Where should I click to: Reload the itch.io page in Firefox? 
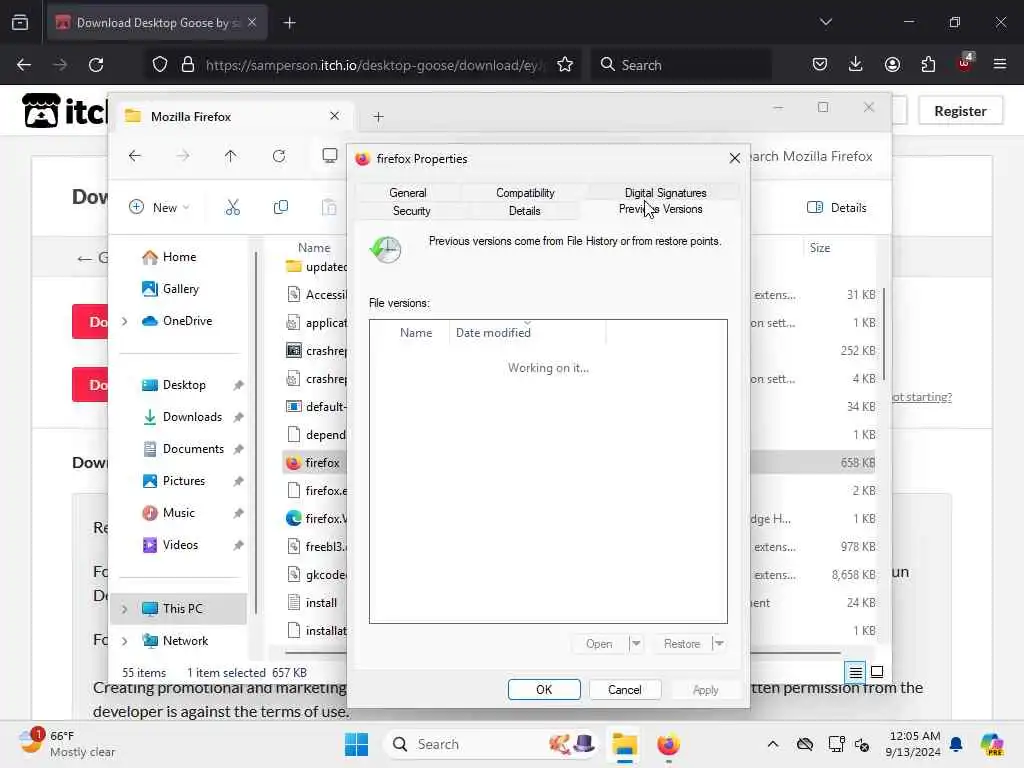click(96, 65)
